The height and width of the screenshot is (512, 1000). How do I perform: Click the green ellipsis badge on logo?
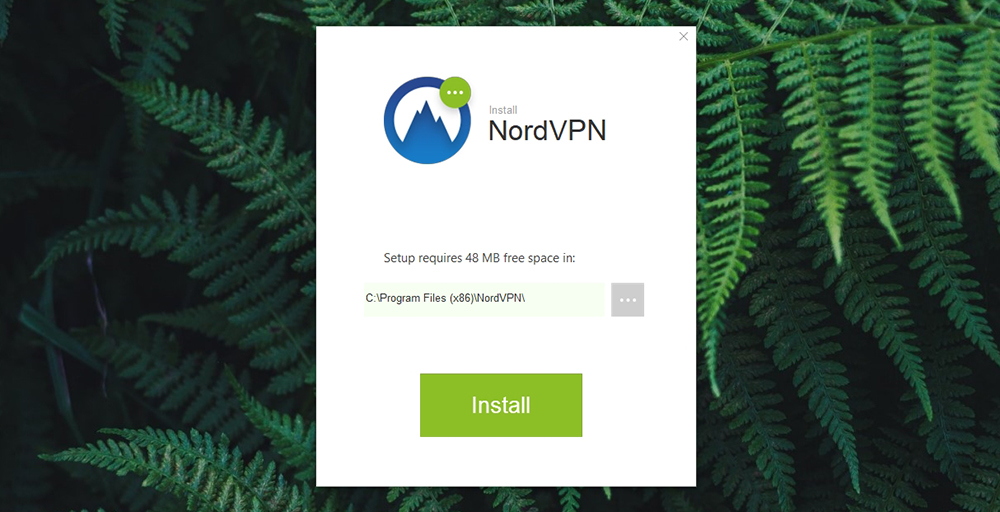pos(455,92)
